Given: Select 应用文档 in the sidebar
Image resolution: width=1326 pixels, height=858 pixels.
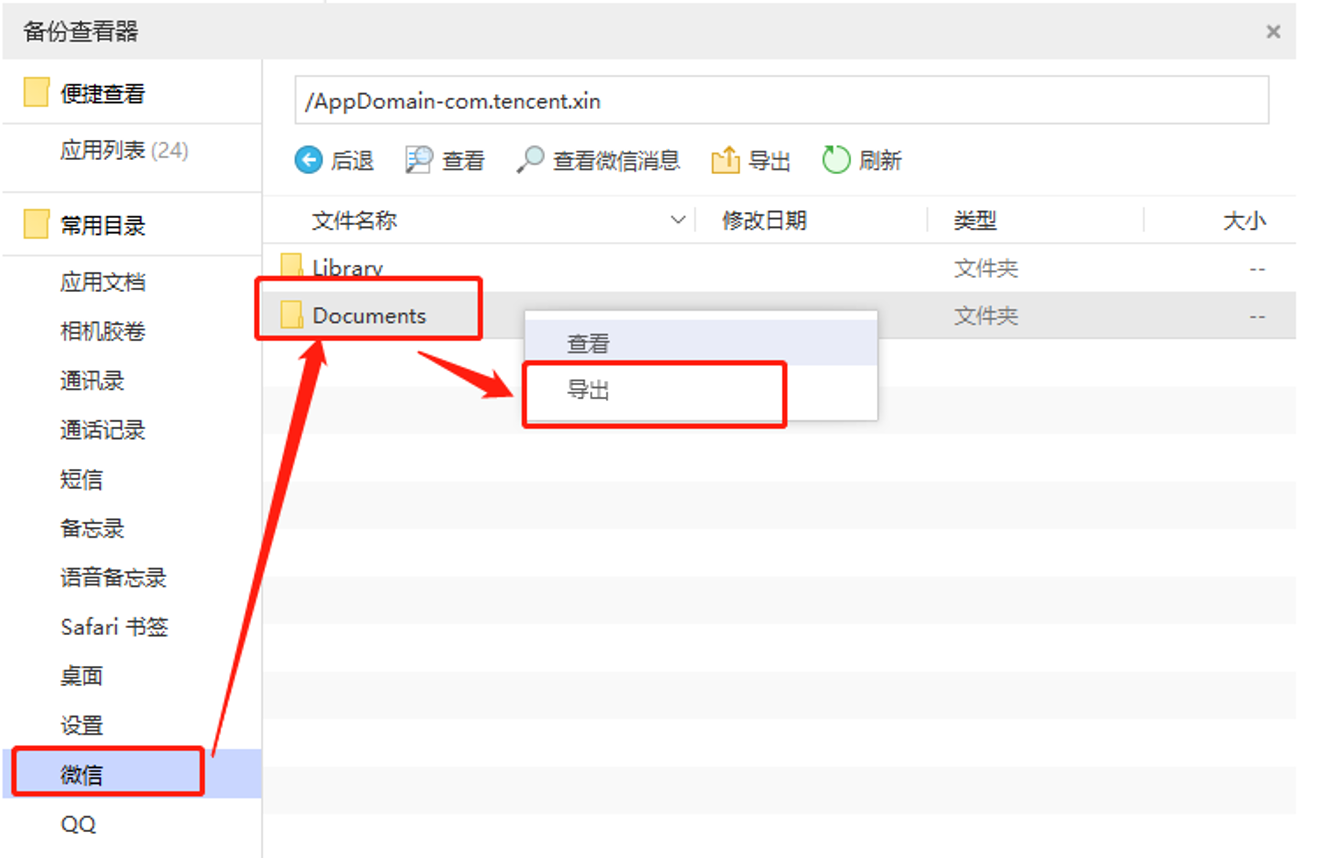Looking at the screenshot, I should point(103,282).
